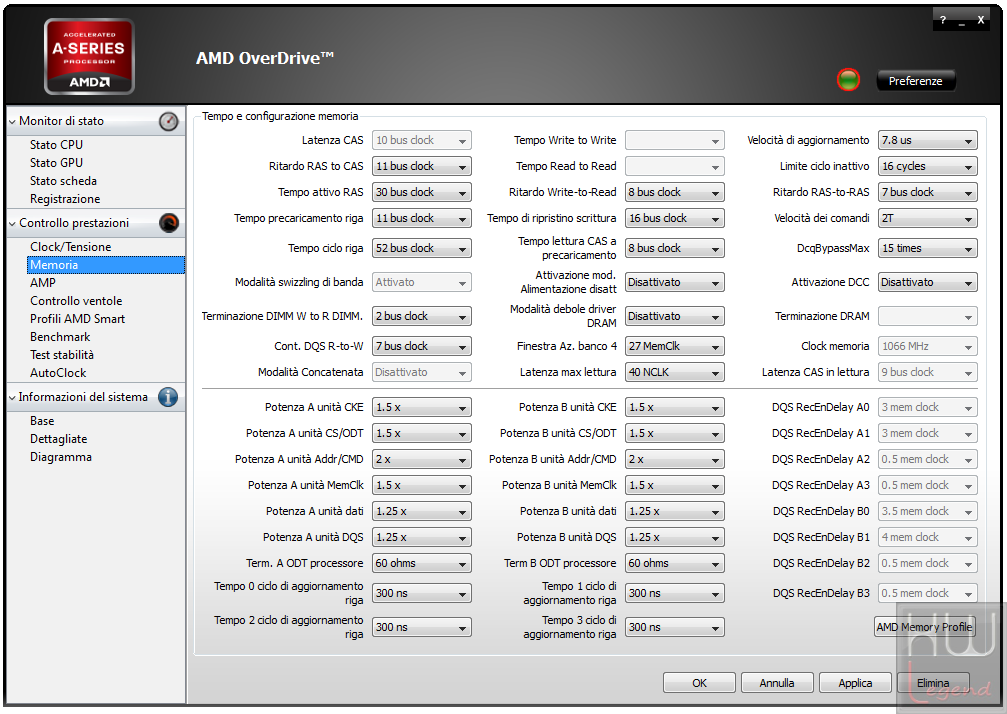Open the Preferenze button
This screenshot has width=1007, height=714.
click(915, 81)
